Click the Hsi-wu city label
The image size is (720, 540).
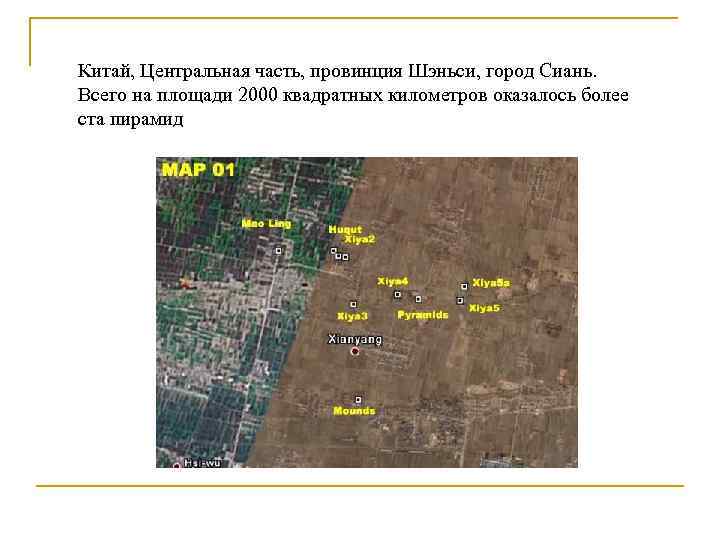tap(202, 463)
